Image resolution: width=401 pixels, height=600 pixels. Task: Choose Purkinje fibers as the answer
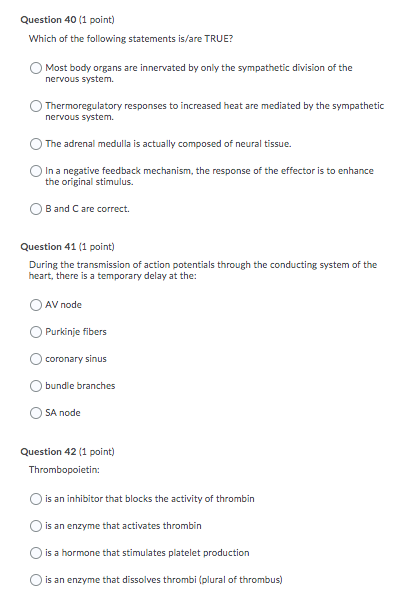point(36,332)
